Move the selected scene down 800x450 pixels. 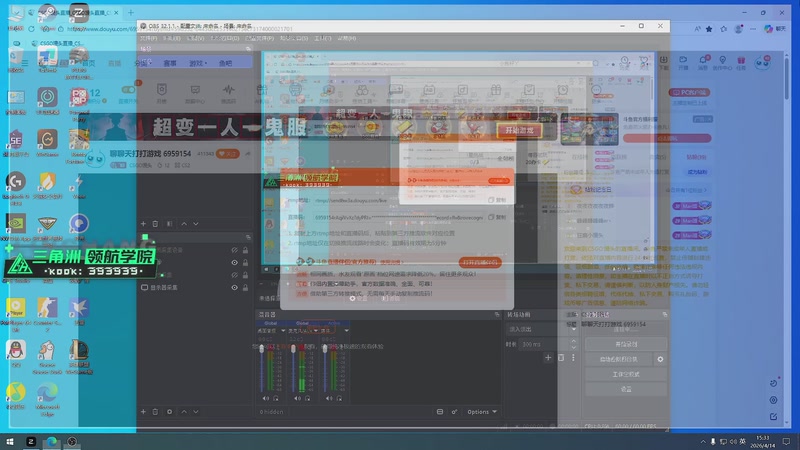coord(196,224)
